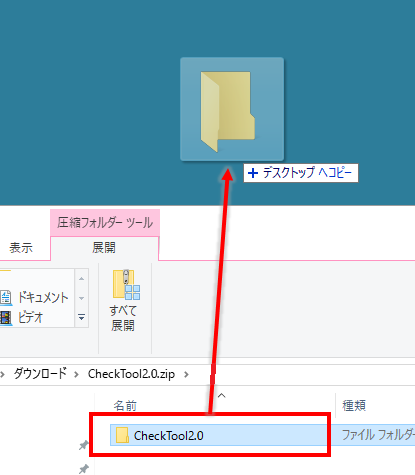Image resolution: width=415 pixels, height=475 pixels.
Task: Click pin icon beside CheckTool2.0 row
Action: click(83, 445)
